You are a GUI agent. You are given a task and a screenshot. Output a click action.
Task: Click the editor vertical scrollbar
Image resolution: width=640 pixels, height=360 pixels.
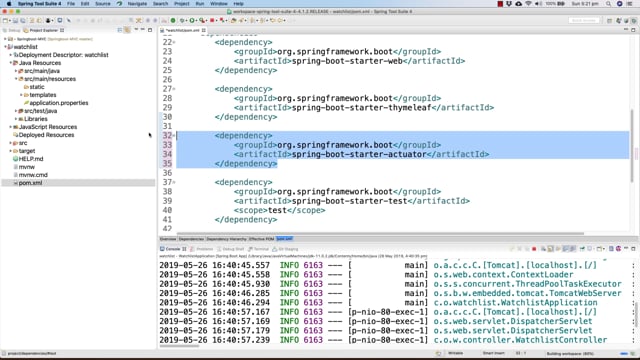click(632, 145)
